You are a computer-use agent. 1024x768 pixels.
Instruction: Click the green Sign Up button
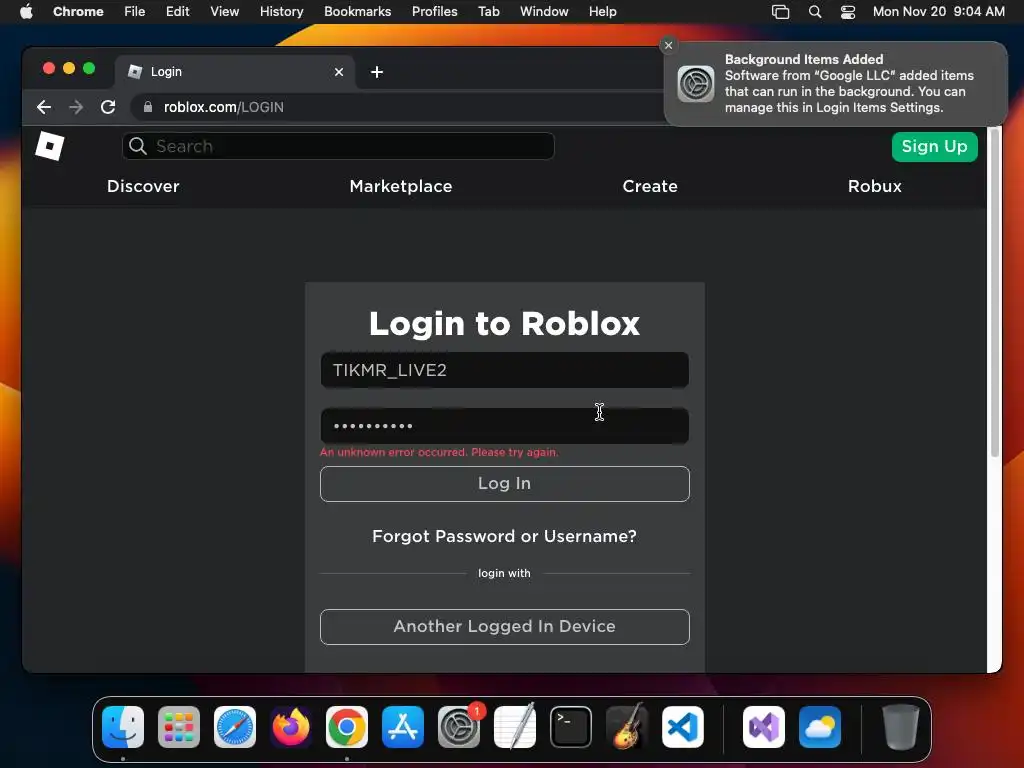pyautogui.click(x=935, y=146)
